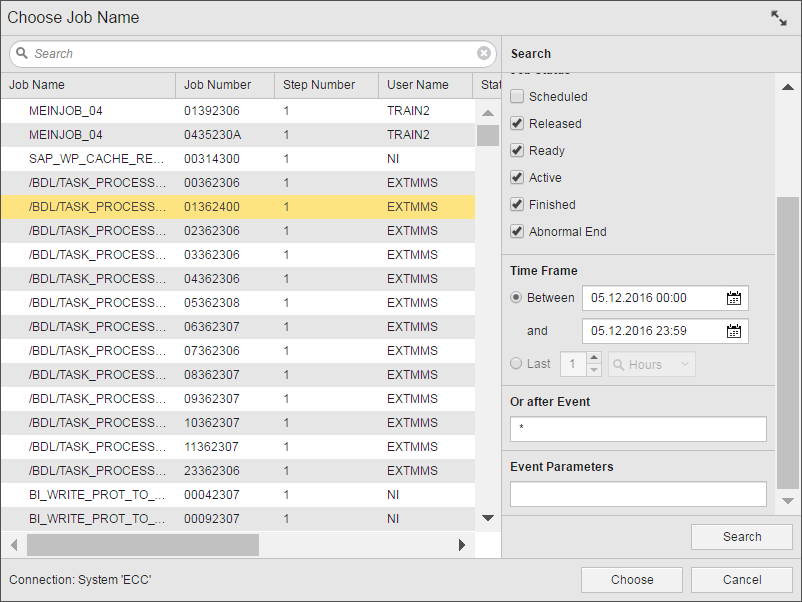The image size is (802, 602).
Task: Sort by Job Number column header
Action: [x=218, y=85]
